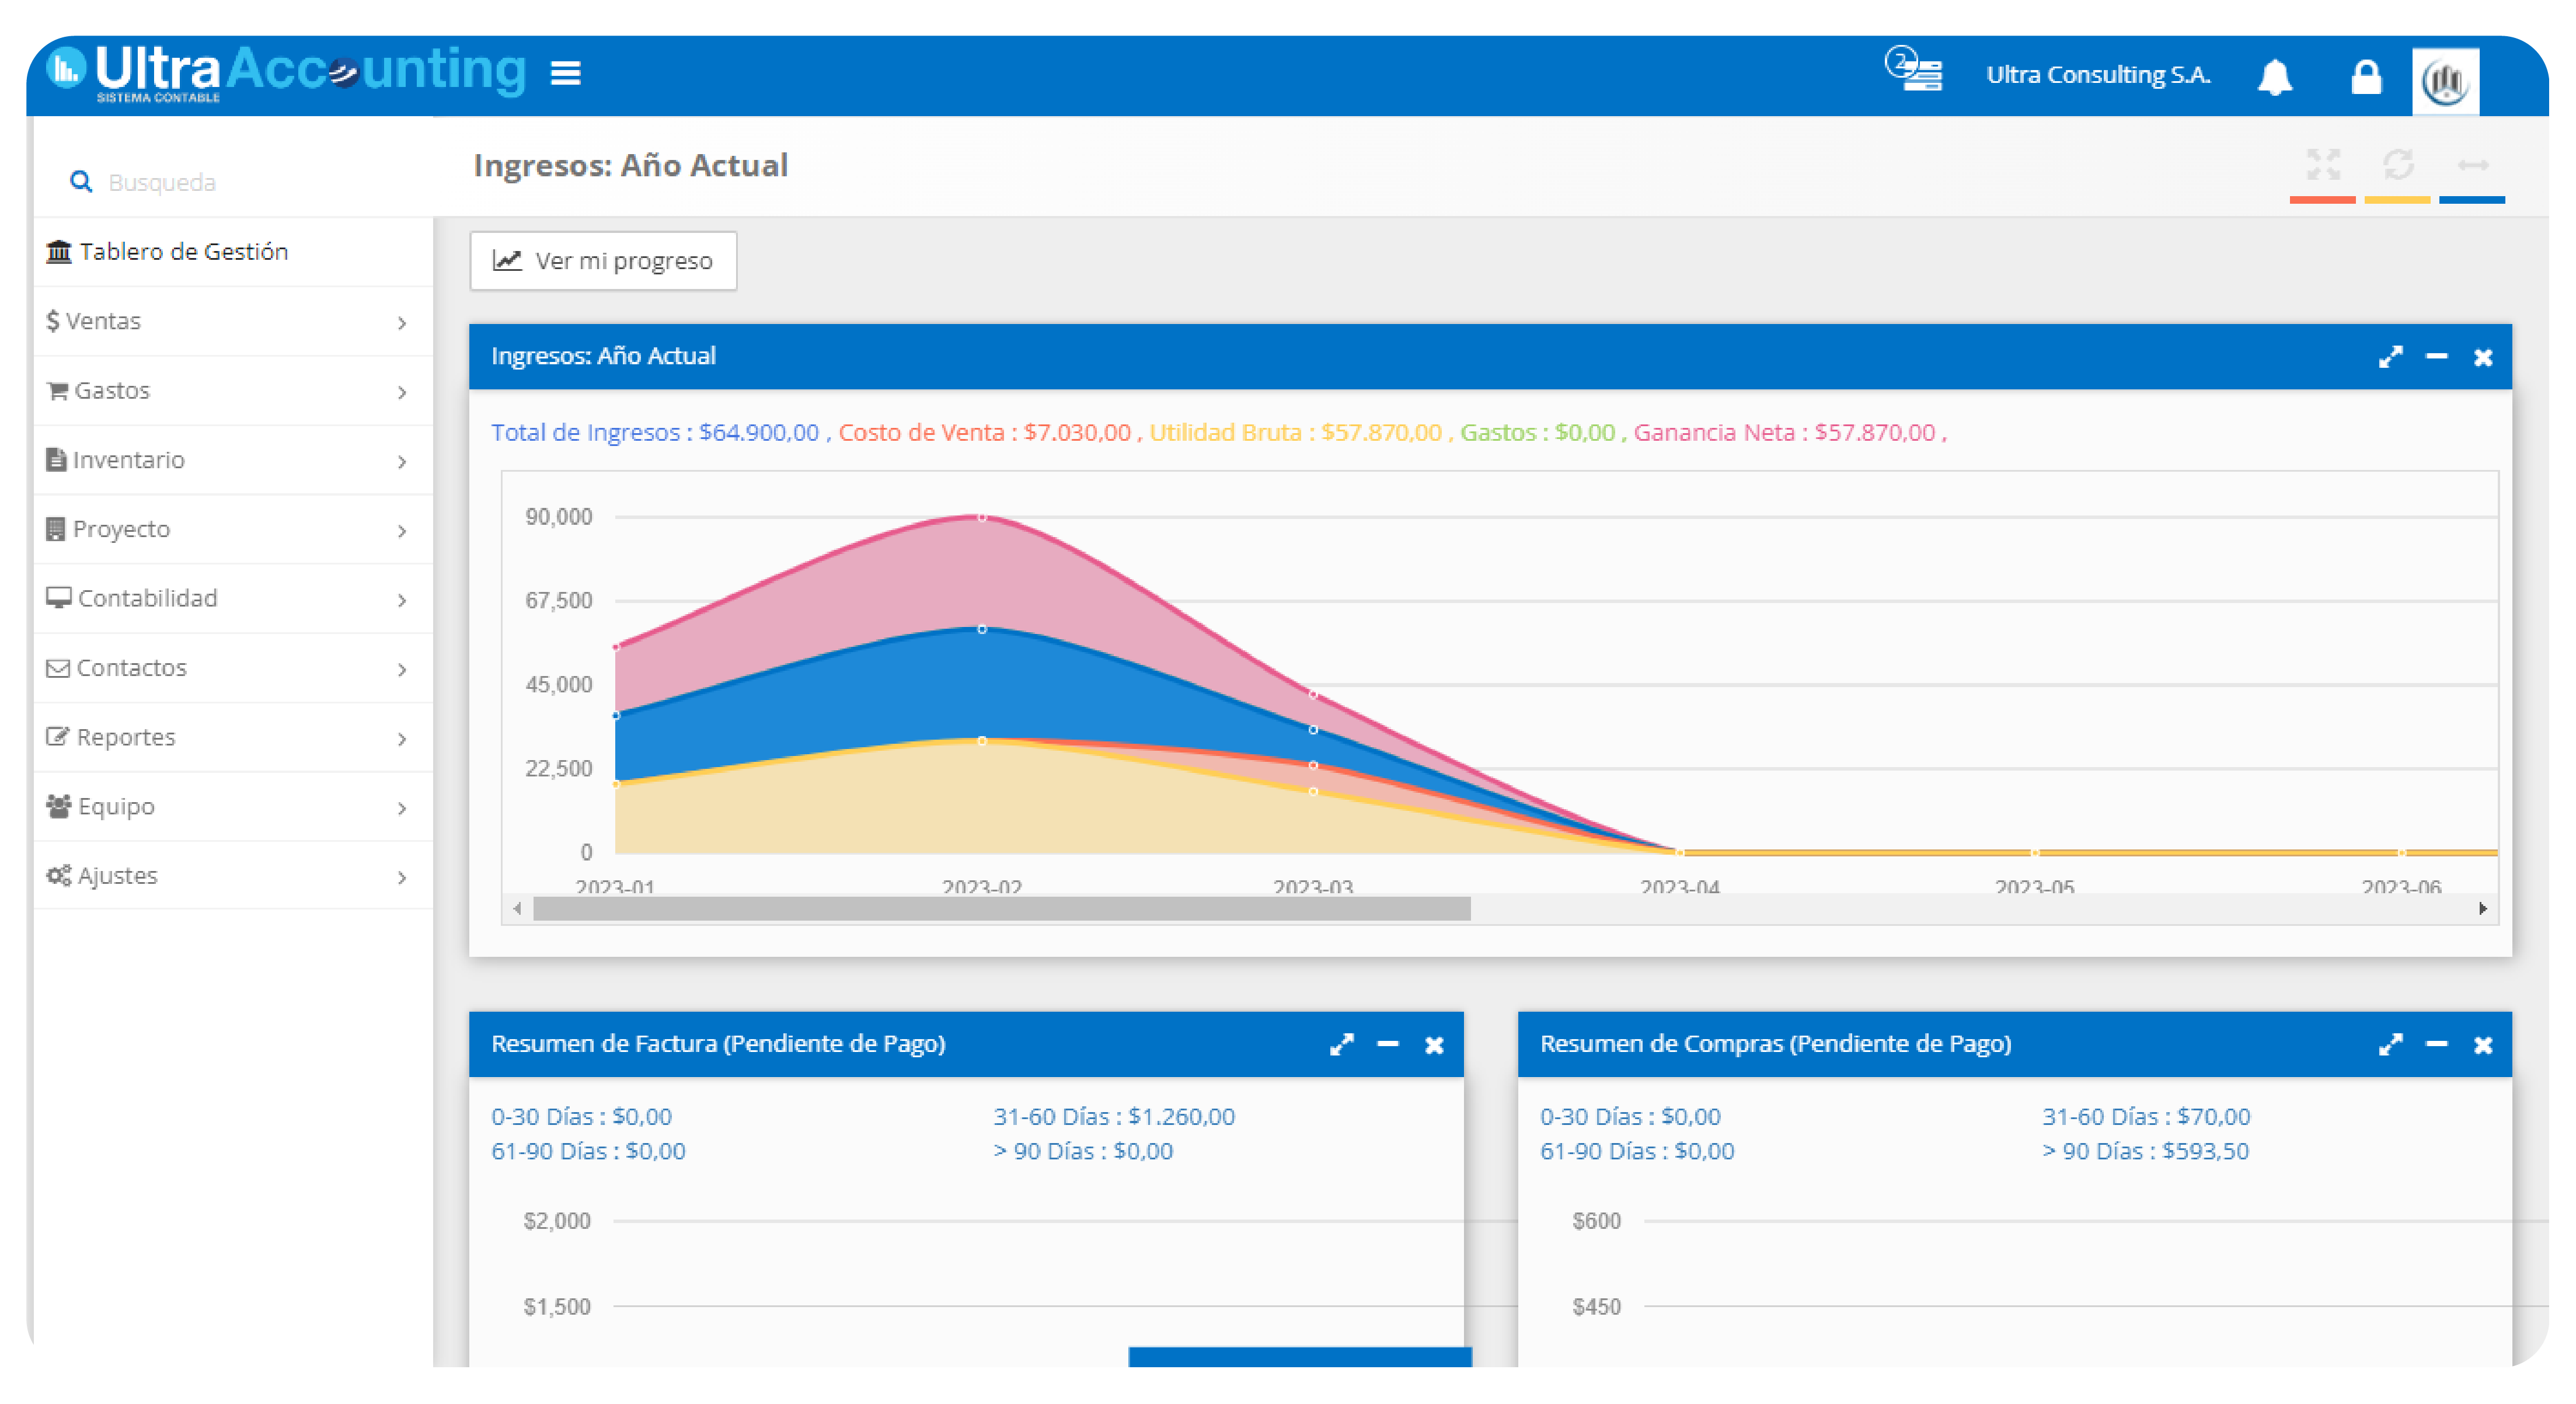This screenshot has height=1404, width=2576.
Task: Collapse the Resumen de Compras panel
Action: pos(2436,1045)
